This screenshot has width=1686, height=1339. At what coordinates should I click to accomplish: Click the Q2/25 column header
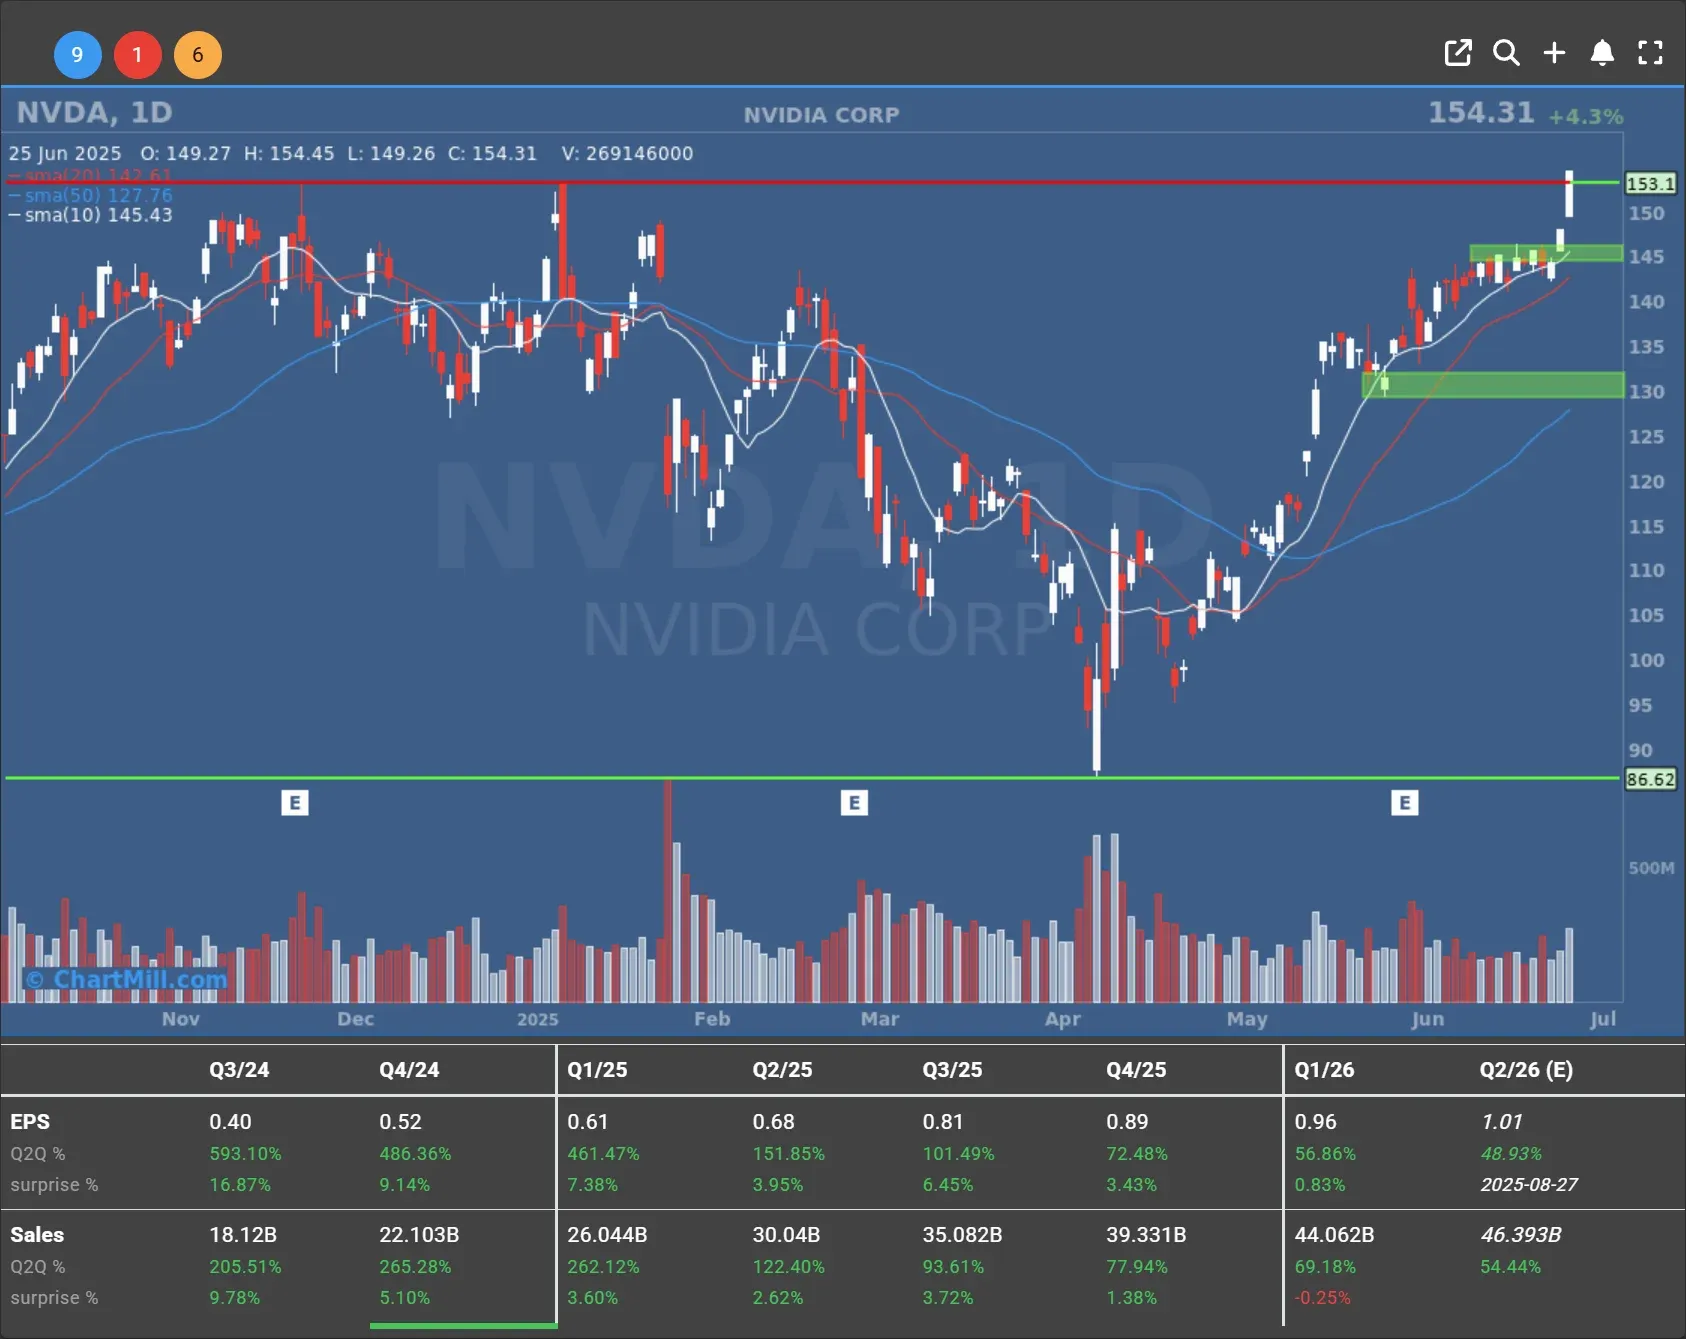782,1070
